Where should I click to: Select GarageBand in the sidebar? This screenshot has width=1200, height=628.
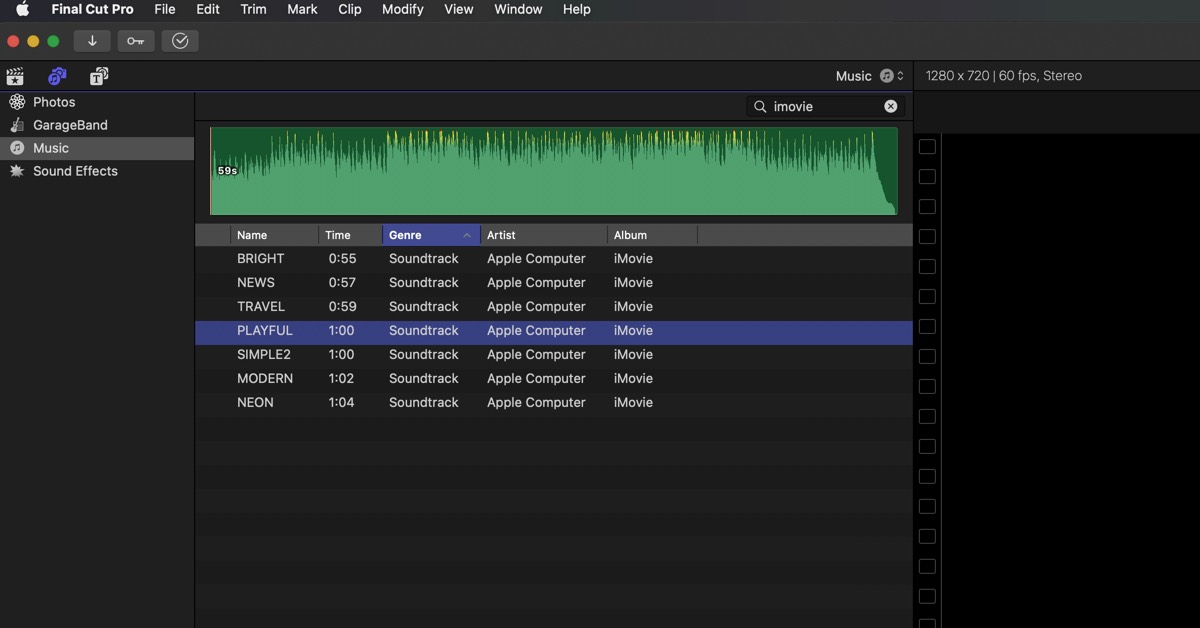[x=97, y=125]
